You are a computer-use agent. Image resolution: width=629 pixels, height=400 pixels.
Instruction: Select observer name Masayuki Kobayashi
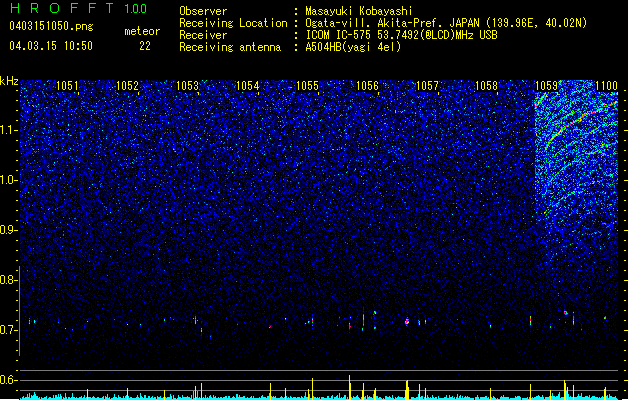[x=359, y=11]
